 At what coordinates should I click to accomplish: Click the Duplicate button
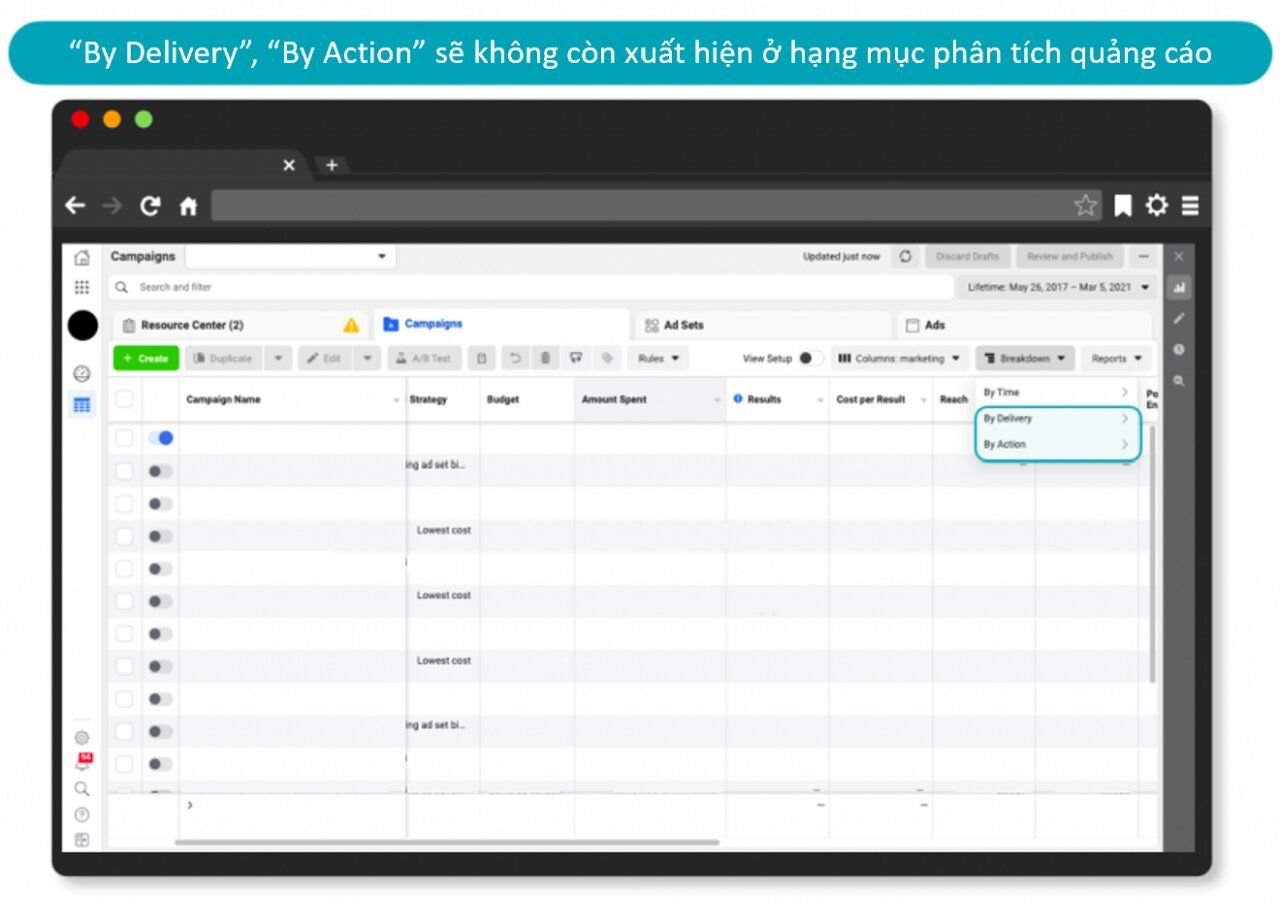tap(224, 358)
